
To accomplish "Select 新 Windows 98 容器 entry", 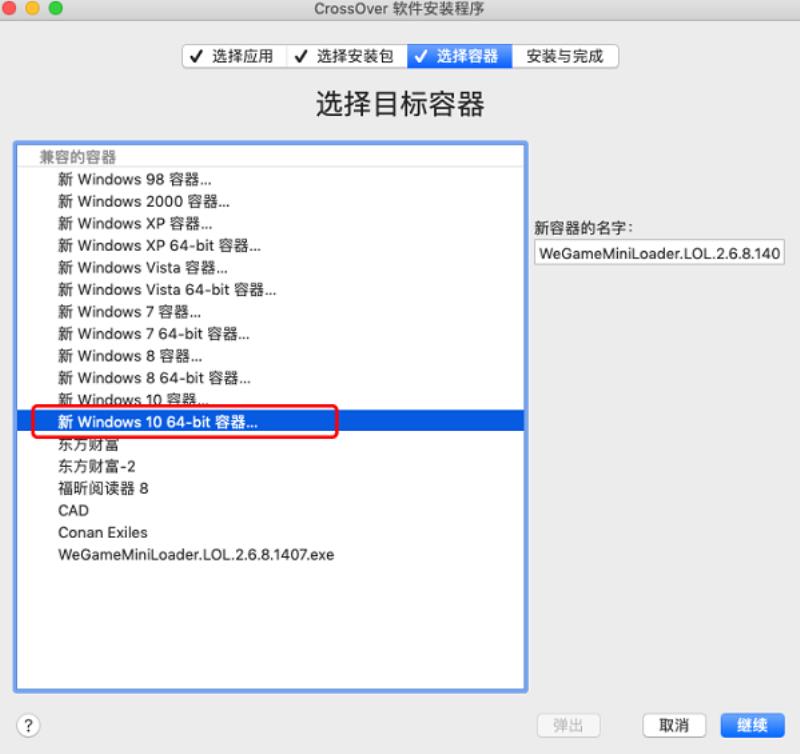I will pos(270,179).
